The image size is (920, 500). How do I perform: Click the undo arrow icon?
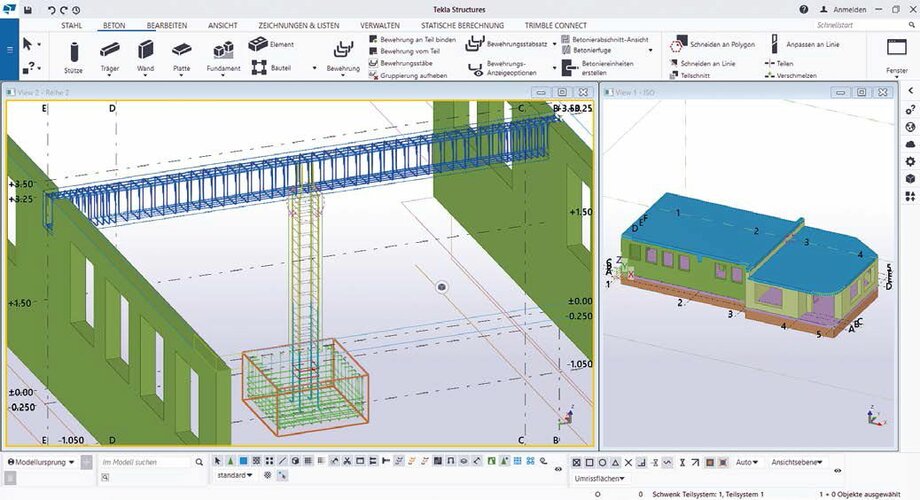click(51, 10)
